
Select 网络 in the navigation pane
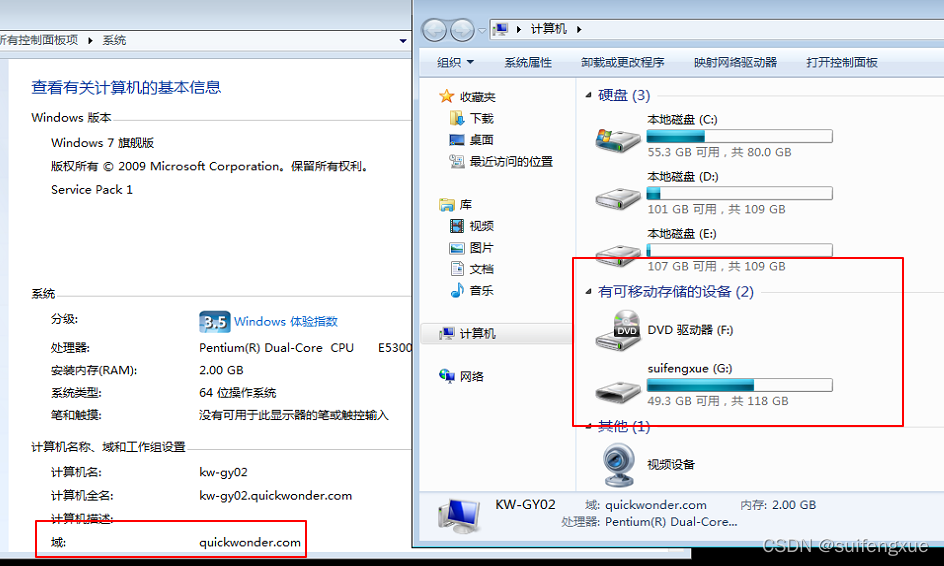click(471, 376)
